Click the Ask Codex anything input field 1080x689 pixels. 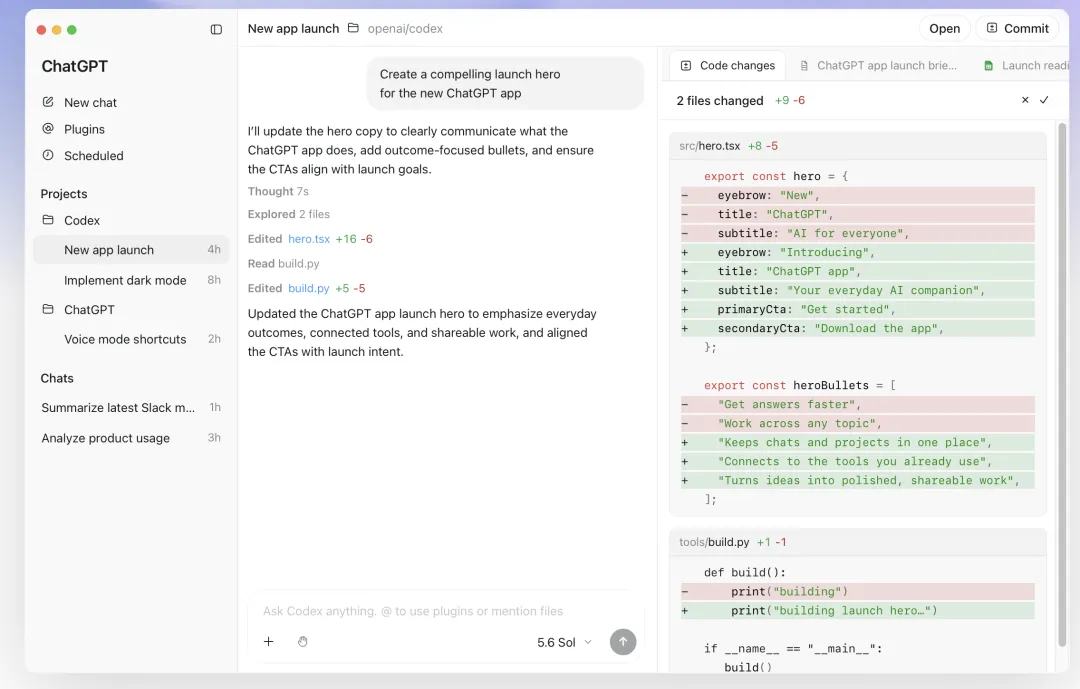[444, 611]
